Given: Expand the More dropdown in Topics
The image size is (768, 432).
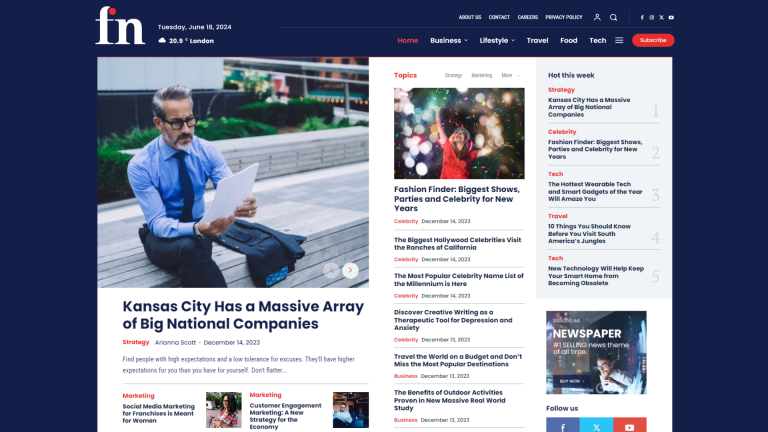Looking at the screenshot, I should pyautogui.click(x=511, y=75).
